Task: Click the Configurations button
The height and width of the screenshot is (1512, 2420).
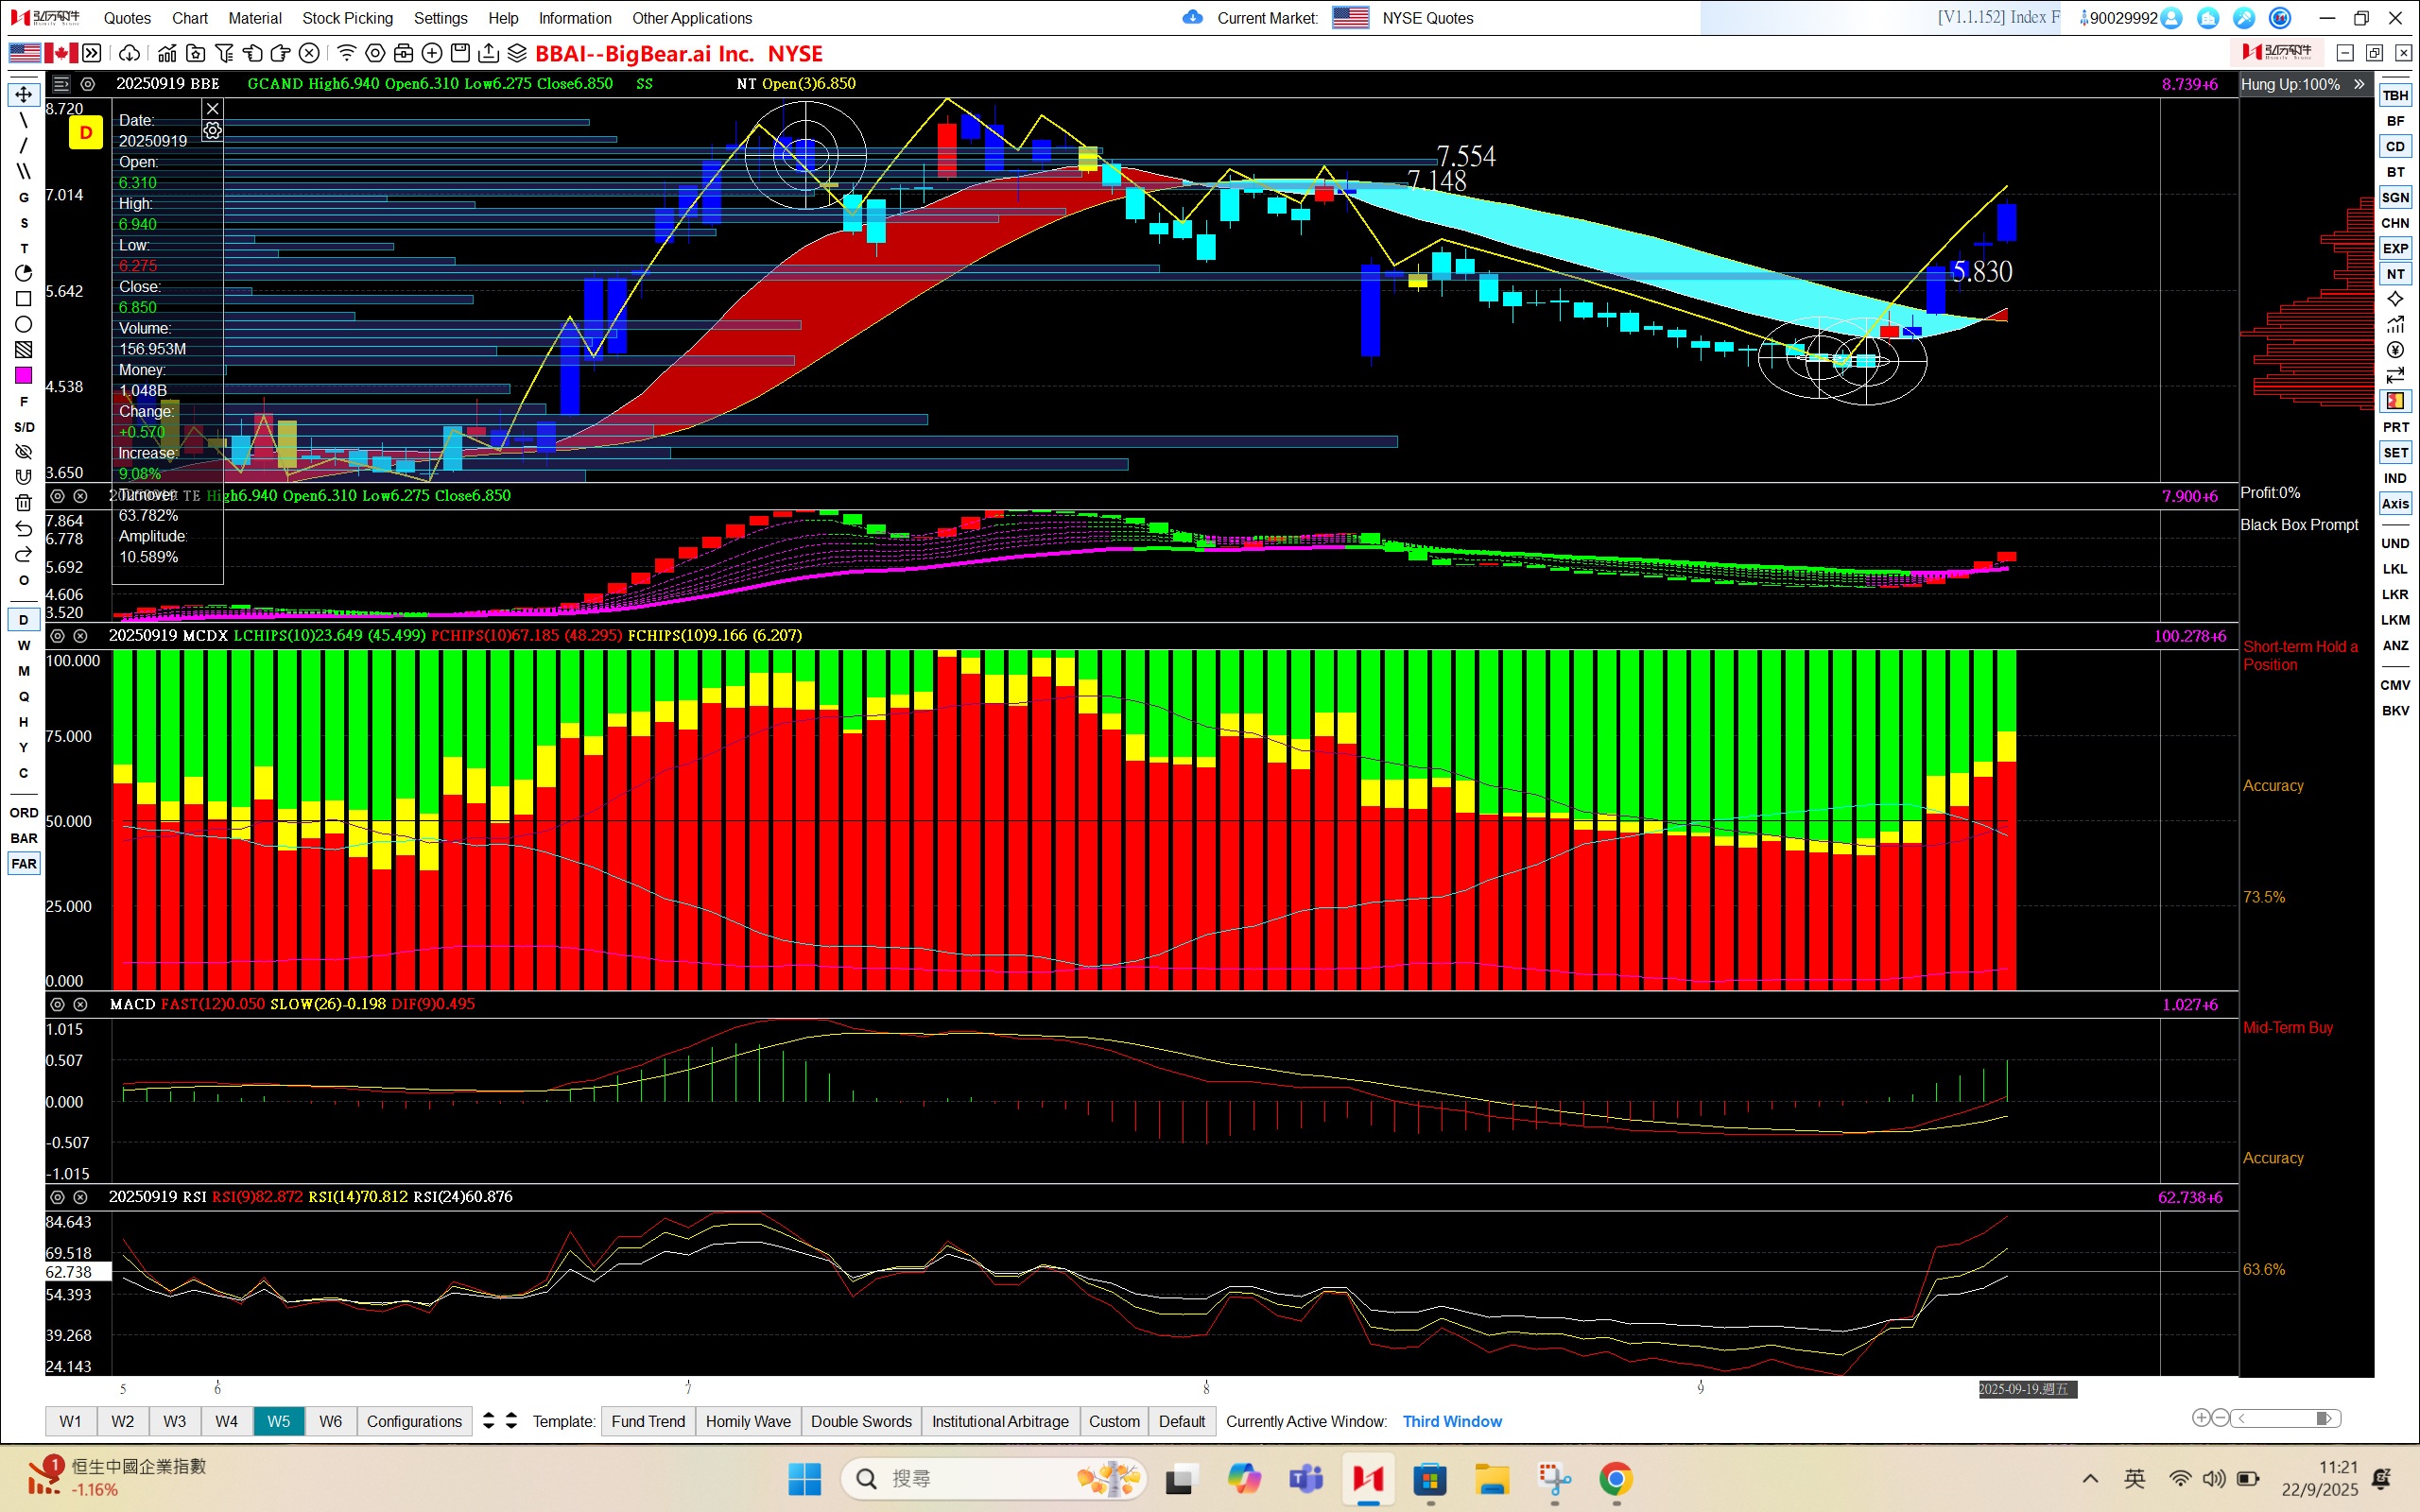Action: (414, 1421)
